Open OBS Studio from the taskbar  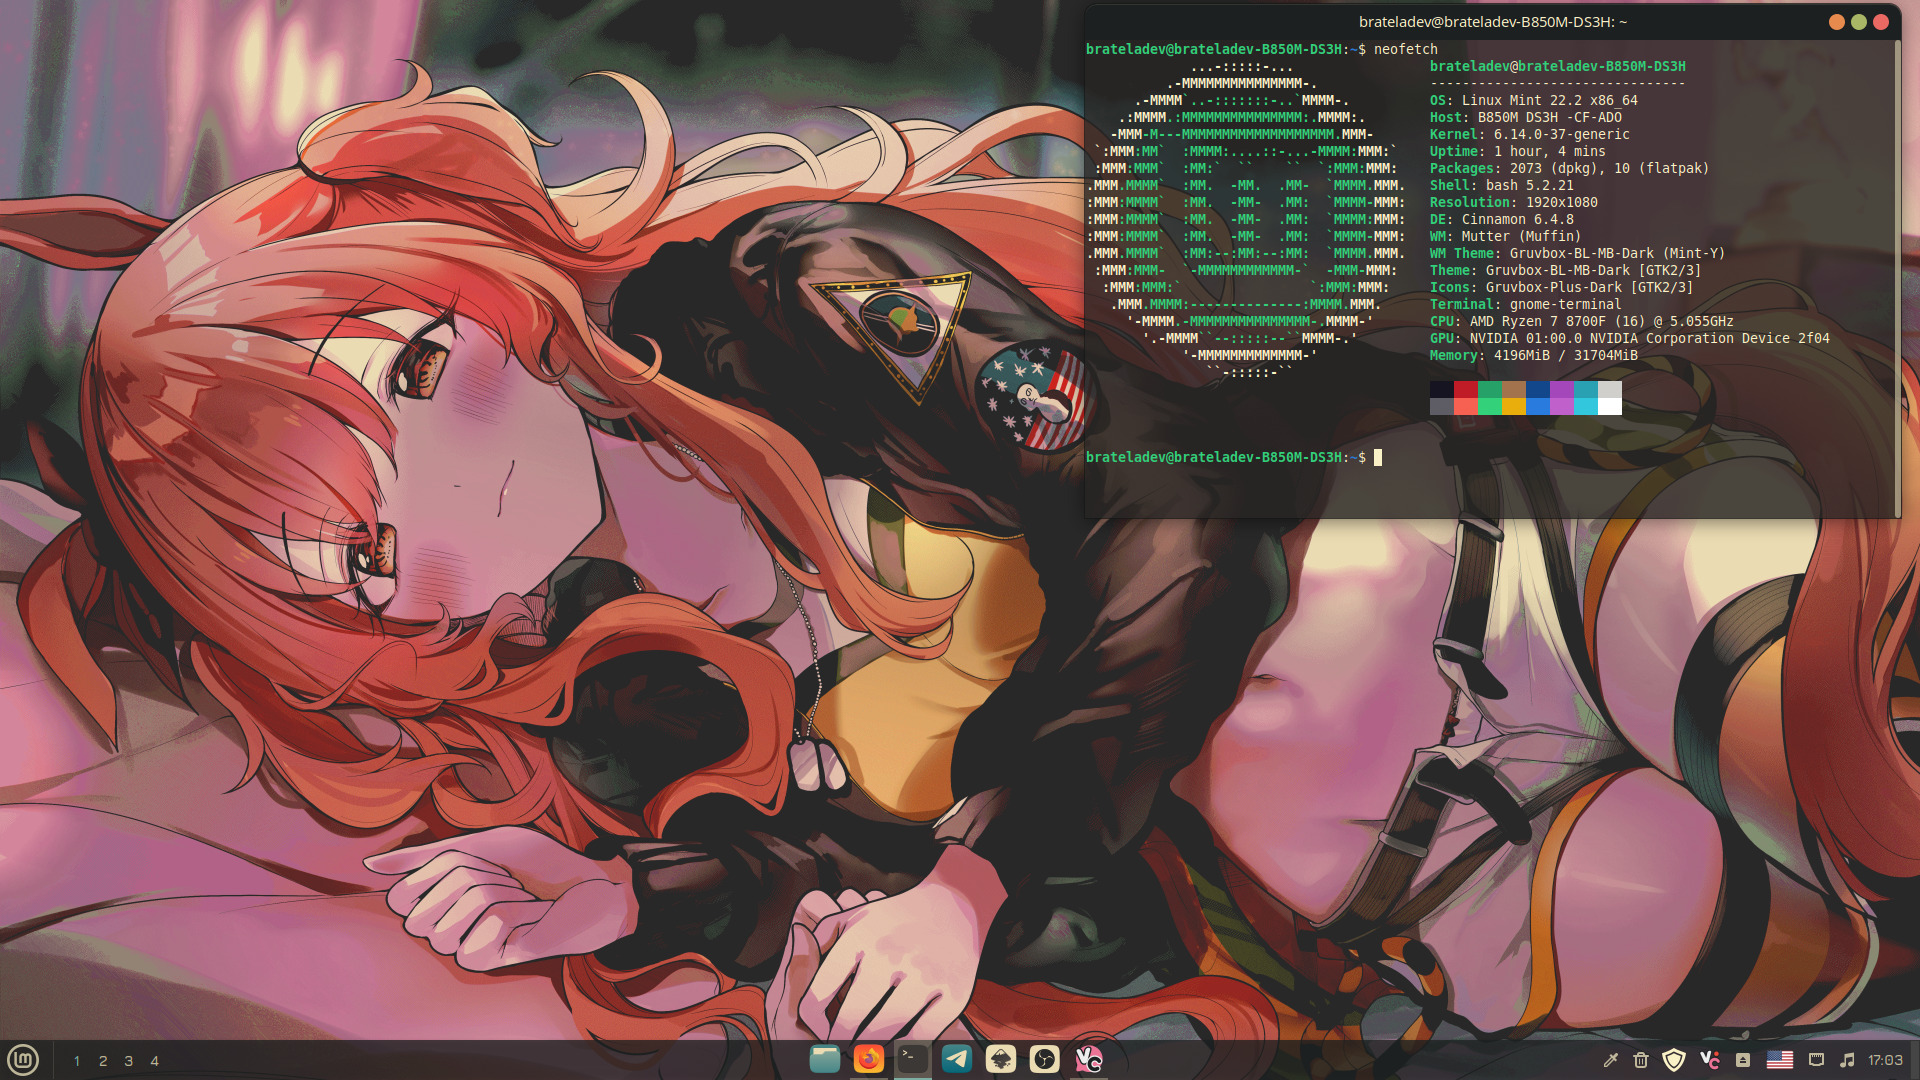click(1044, 1059)
